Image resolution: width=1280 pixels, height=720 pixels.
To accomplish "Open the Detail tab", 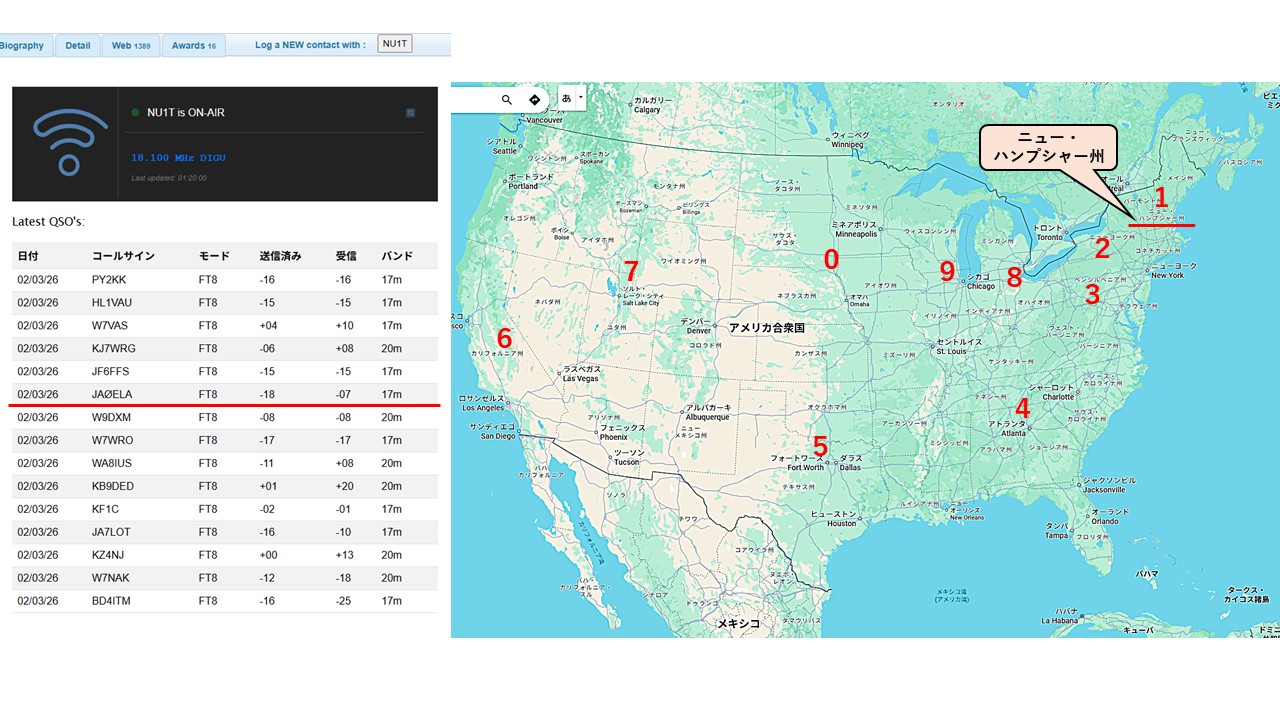I will coord(78,46).
